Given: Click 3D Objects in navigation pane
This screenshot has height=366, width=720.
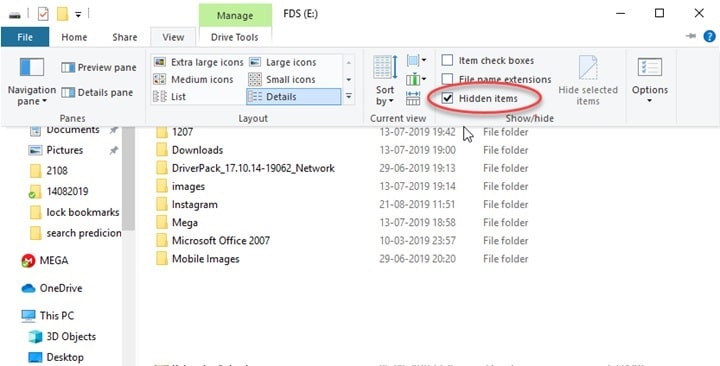Looking at the screenshot, I should [71, 337].
